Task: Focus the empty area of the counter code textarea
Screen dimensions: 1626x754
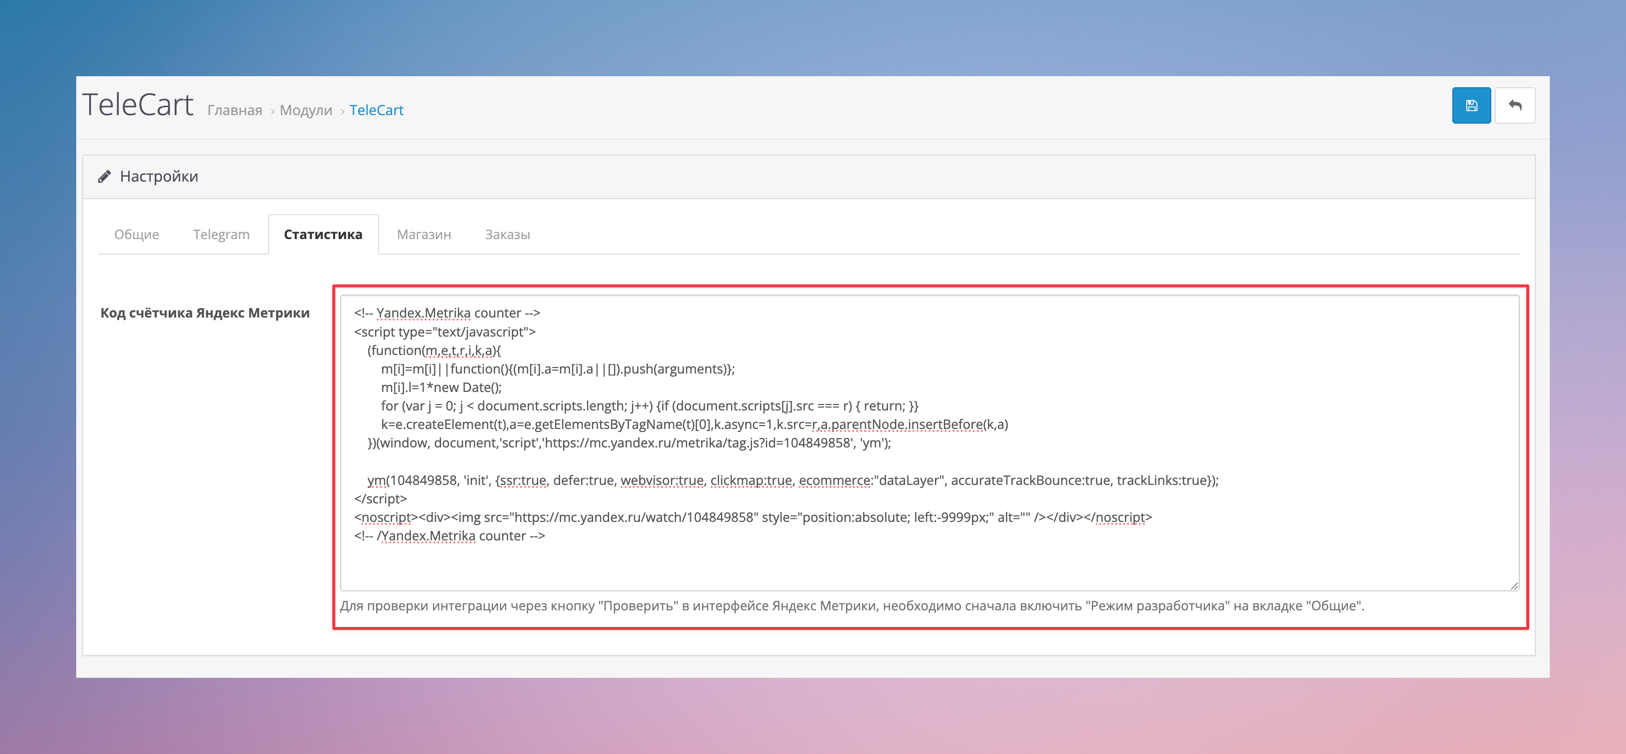Action: tap(928, 567)
